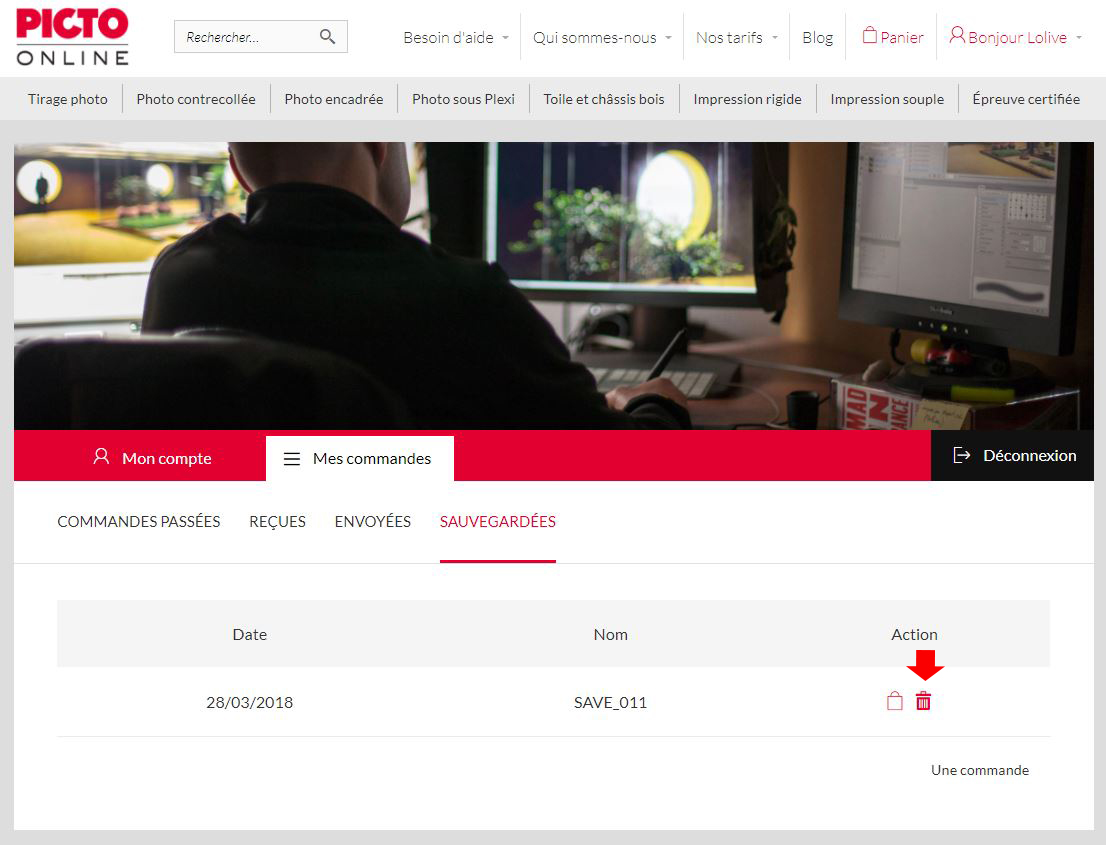Open the Blog link
Image resolution: width=1106 pixels, height=845 pixels.
point(817,37)
